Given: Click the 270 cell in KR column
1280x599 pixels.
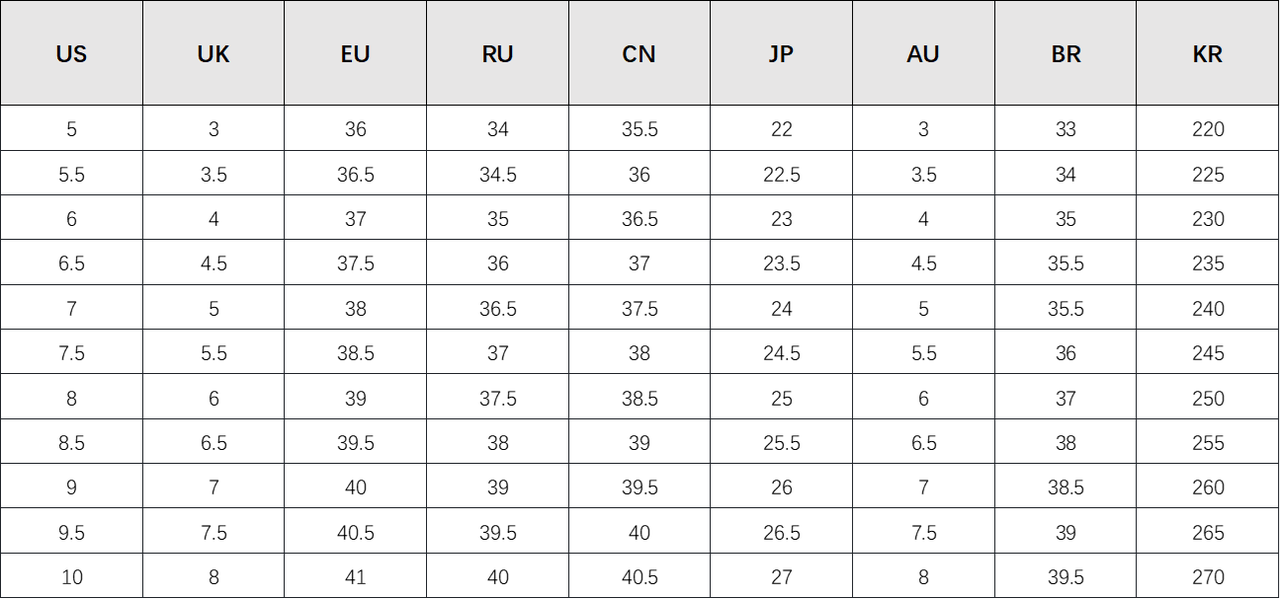Looking at the screenshot, I should coord(1208,577).
